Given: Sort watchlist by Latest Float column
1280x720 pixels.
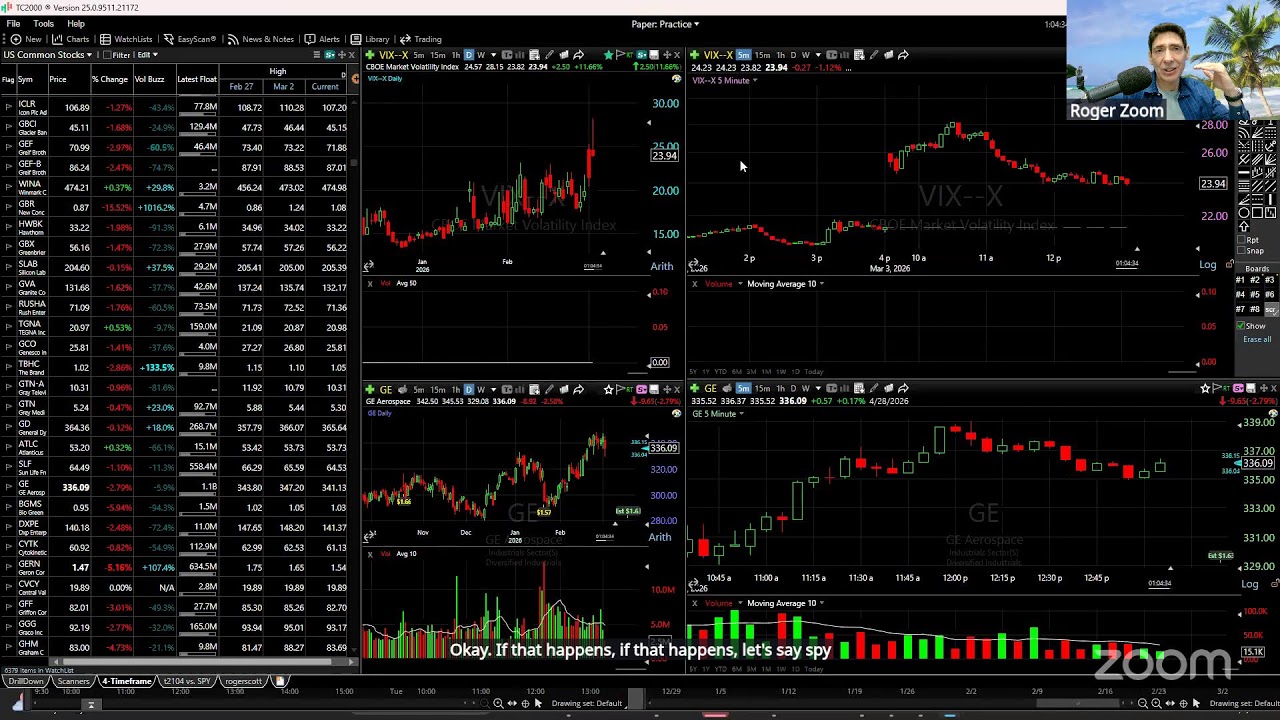Looking at the screenshot, I should coord(196,79).
